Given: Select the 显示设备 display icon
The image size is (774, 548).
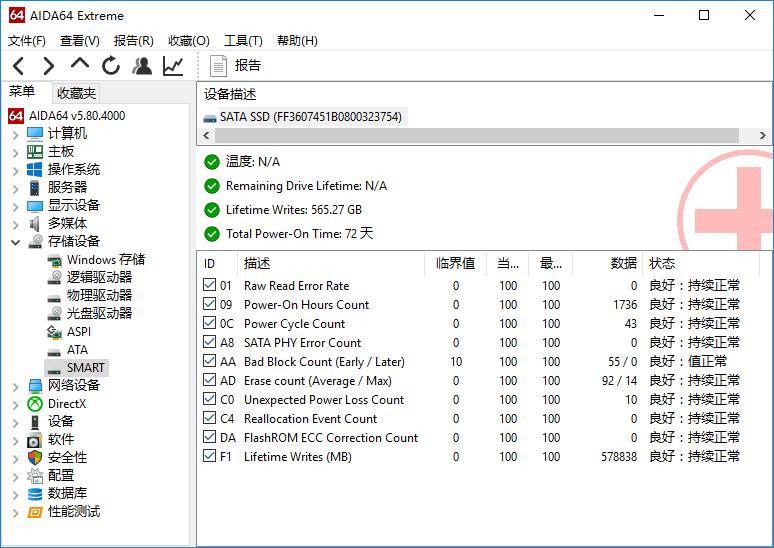Looking at the screenshot, I should pos(35,205).
